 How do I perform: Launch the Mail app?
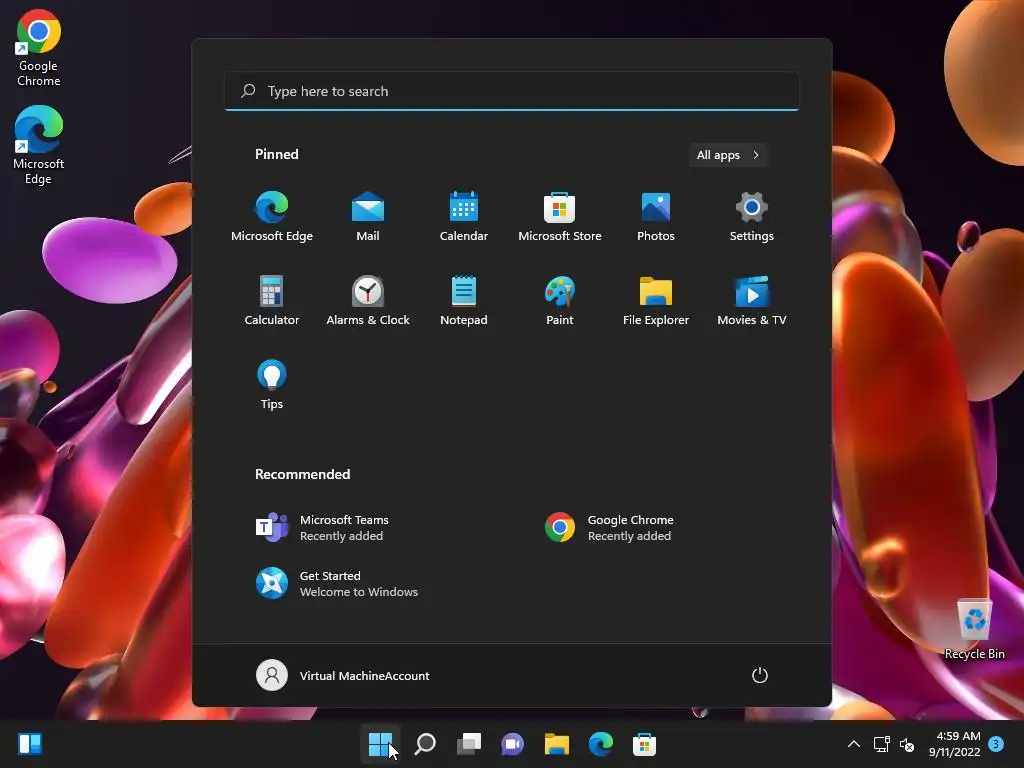click(x=368, y=217)
